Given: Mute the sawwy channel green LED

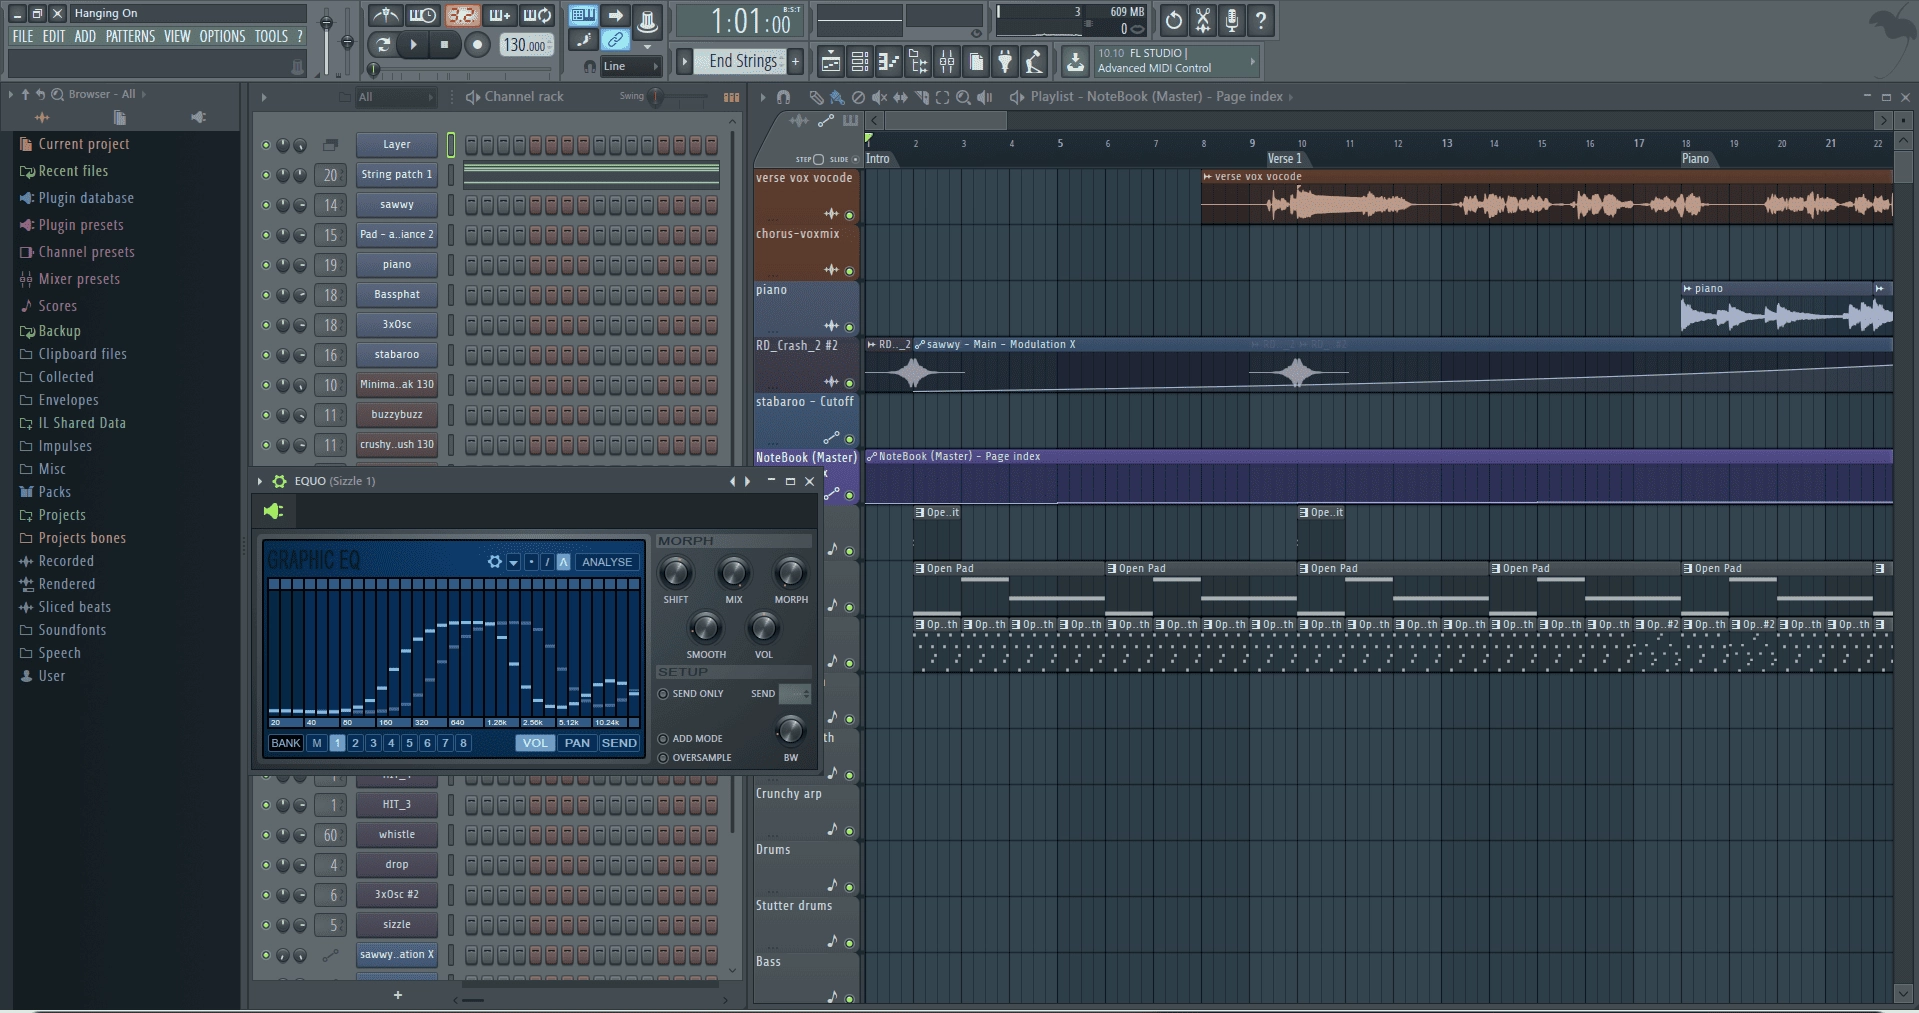Looking at the screenshot, I should [266, 205].
